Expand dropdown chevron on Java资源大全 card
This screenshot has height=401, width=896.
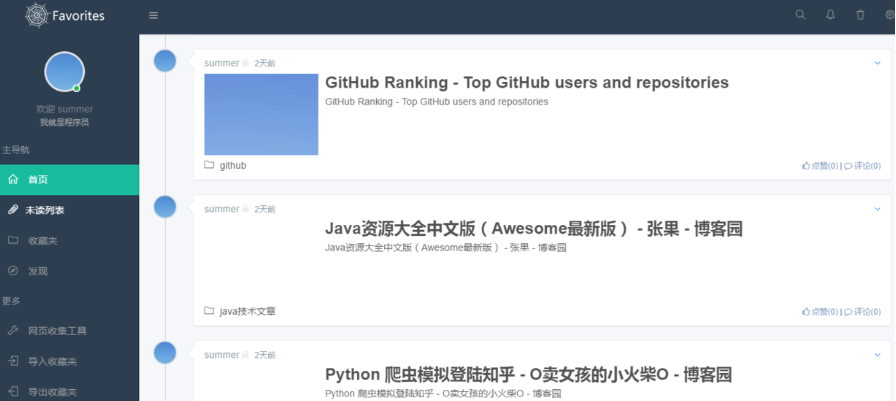878,209
